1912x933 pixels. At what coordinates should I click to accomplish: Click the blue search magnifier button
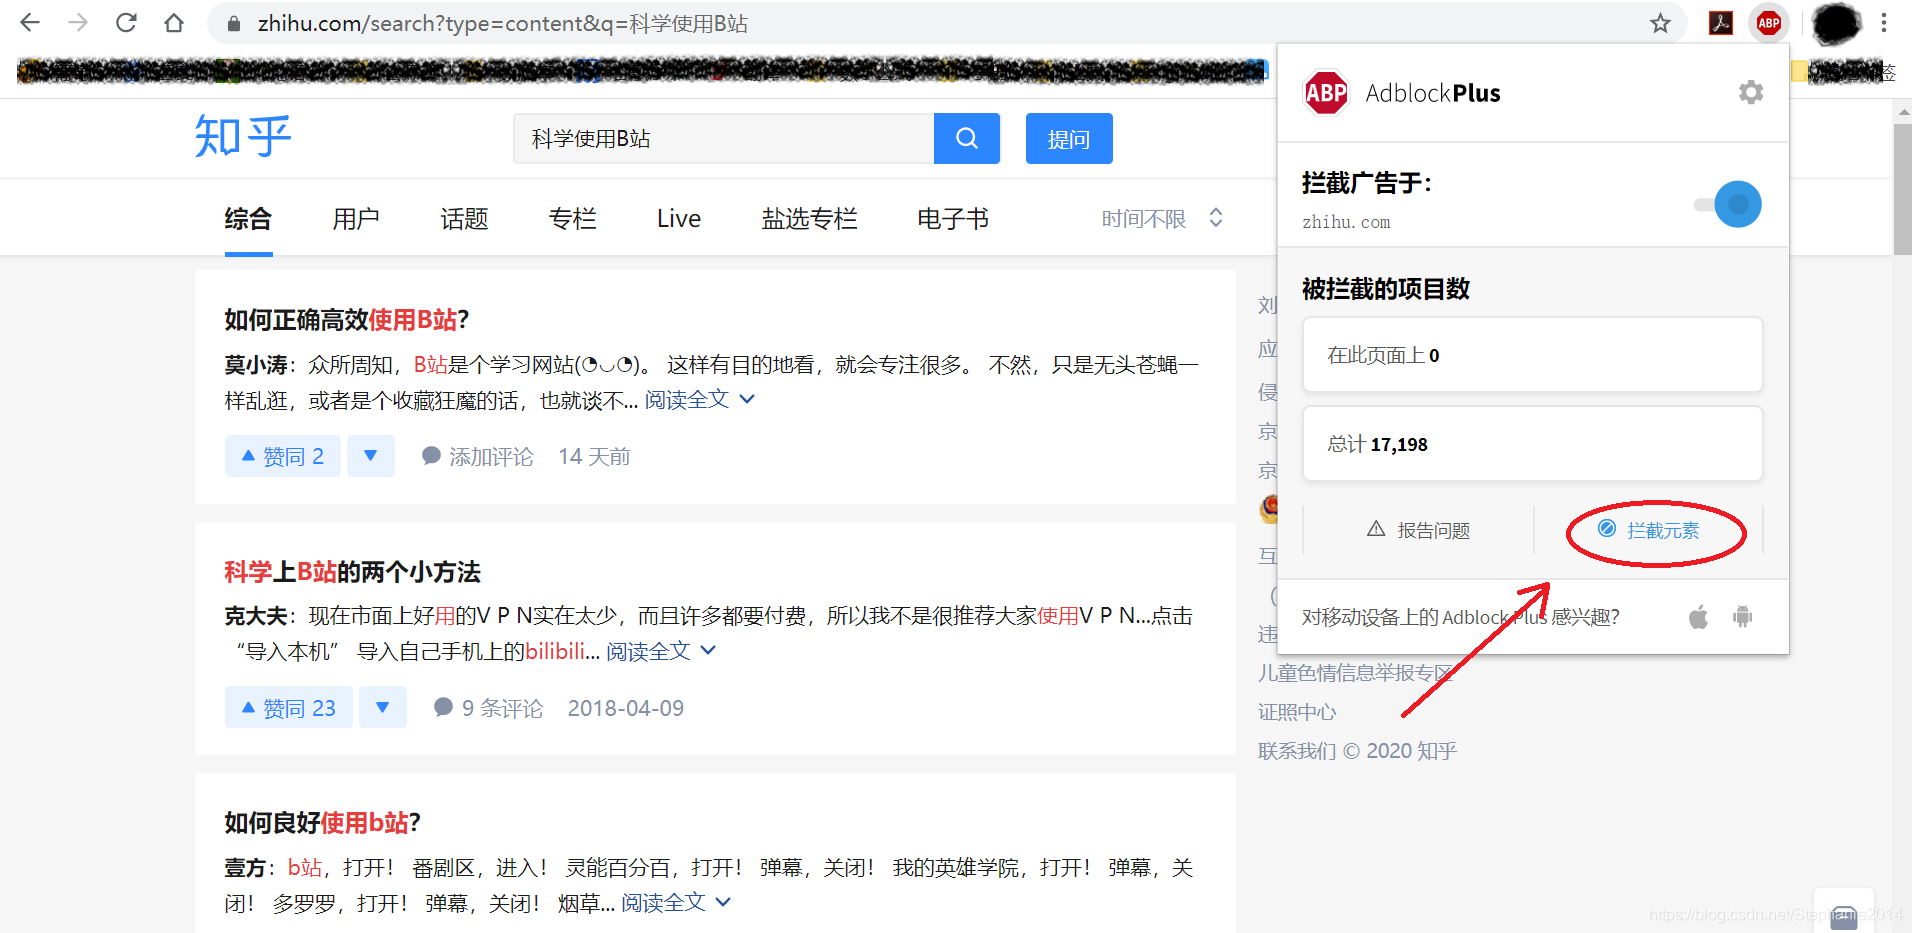(967, 138)
